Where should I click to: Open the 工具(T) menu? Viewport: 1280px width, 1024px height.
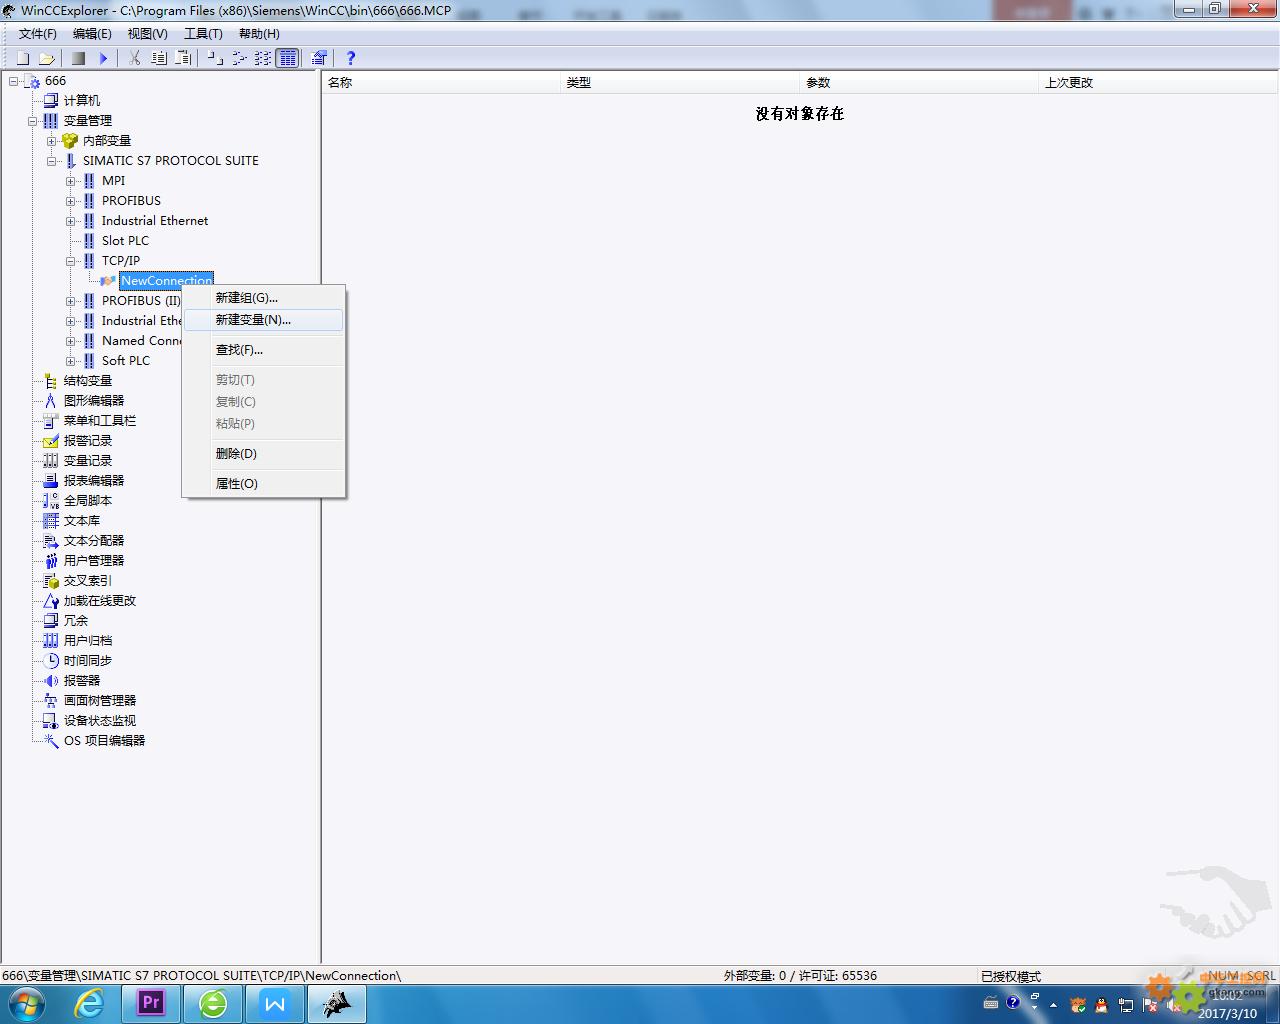pyautogui.click(x=203, y=34)
